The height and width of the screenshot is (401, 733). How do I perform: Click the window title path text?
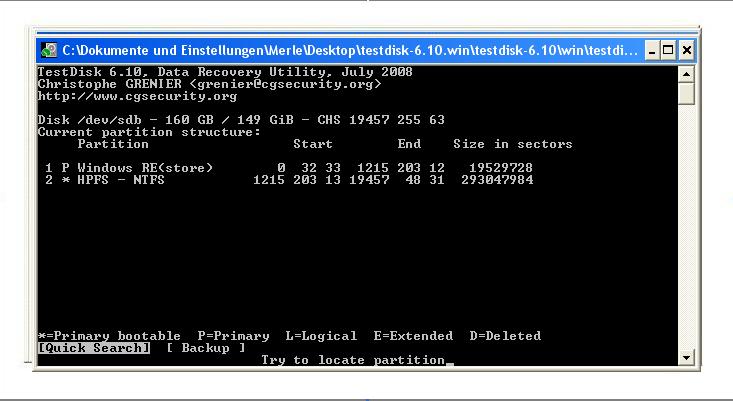point(350,50)
